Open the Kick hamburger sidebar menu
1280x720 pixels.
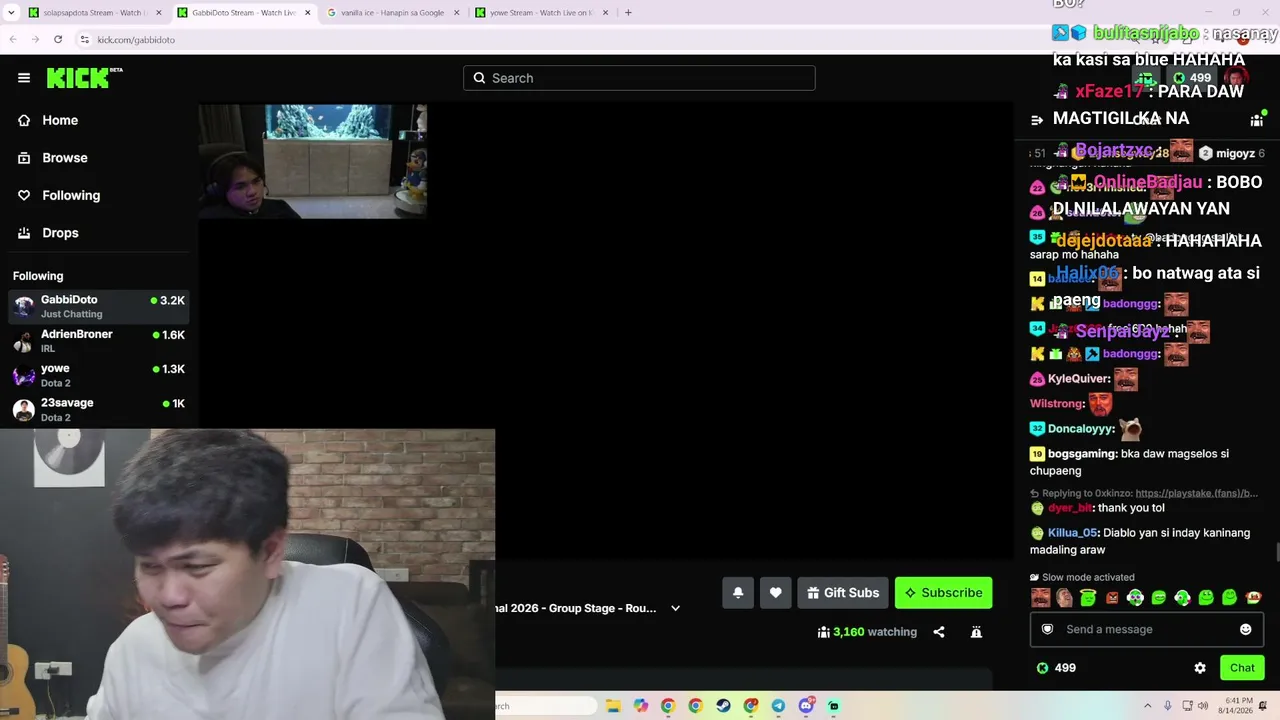(24, 78)
